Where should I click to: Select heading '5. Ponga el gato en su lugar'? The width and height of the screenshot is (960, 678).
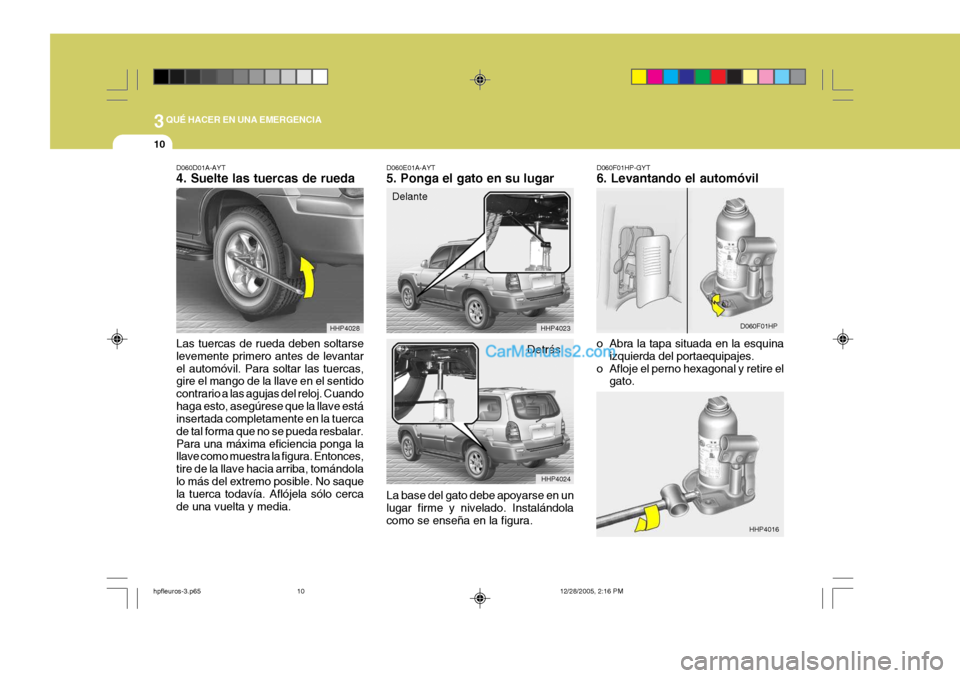click(x=470, y=178)
